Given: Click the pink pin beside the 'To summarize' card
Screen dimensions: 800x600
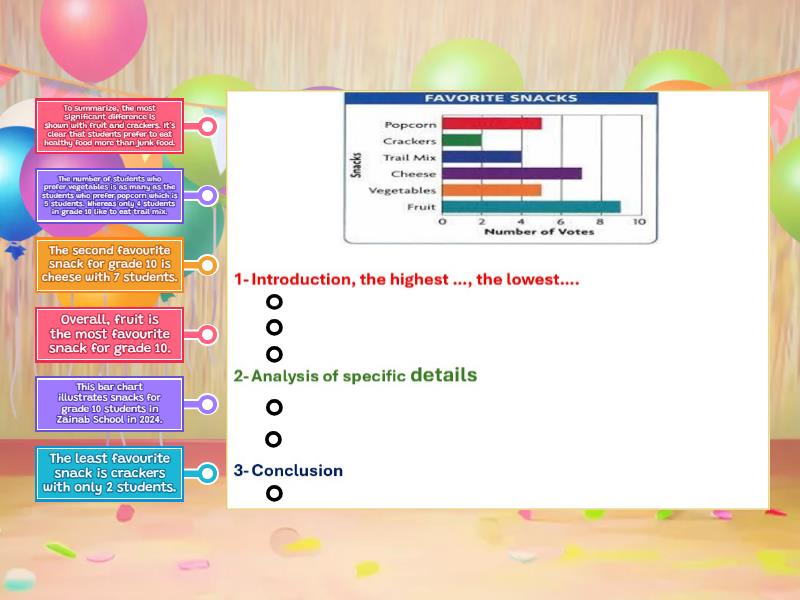Looking at the screenshot, I should tap(207, 126).
